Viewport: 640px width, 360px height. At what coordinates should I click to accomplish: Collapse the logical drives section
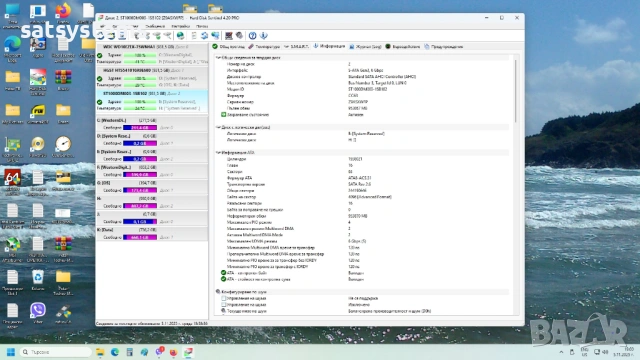click(x=218, y=127)
